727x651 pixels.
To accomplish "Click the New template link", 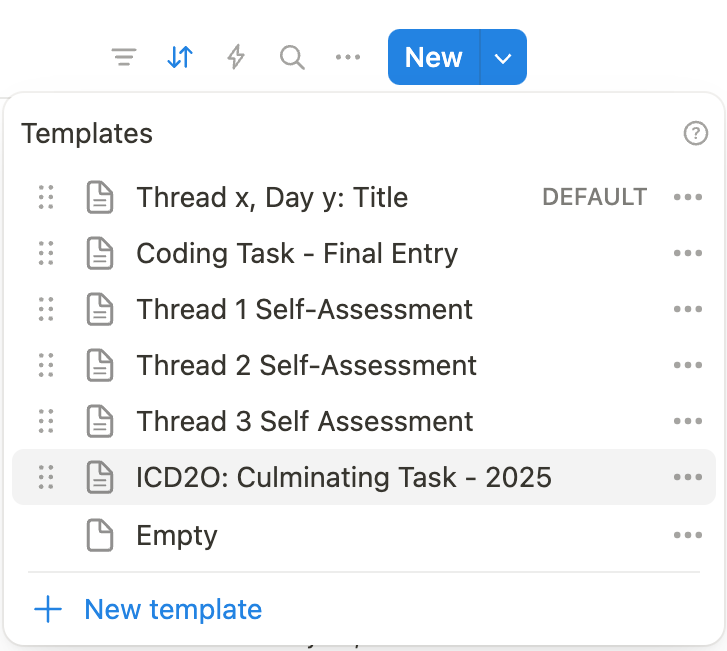I will point(172,609).
